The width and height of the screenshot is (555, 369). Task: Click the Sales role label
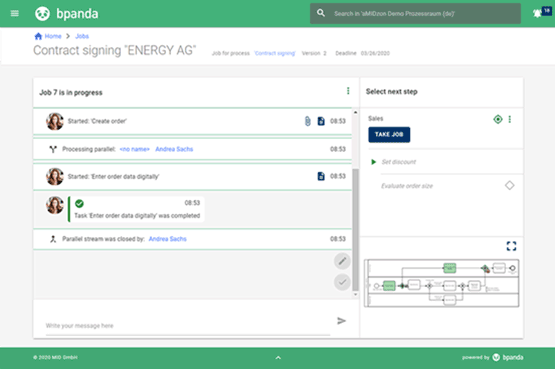click(376, 119)
